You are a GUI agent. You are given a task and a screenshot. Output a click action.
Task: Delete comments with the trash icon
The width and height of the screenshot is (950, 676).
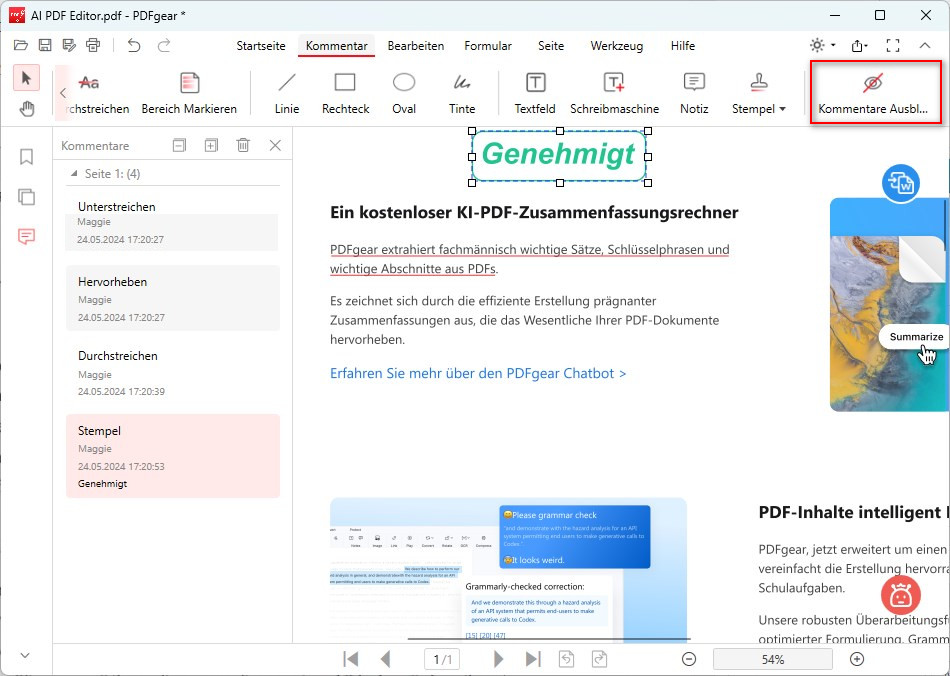tap(243, 145)
